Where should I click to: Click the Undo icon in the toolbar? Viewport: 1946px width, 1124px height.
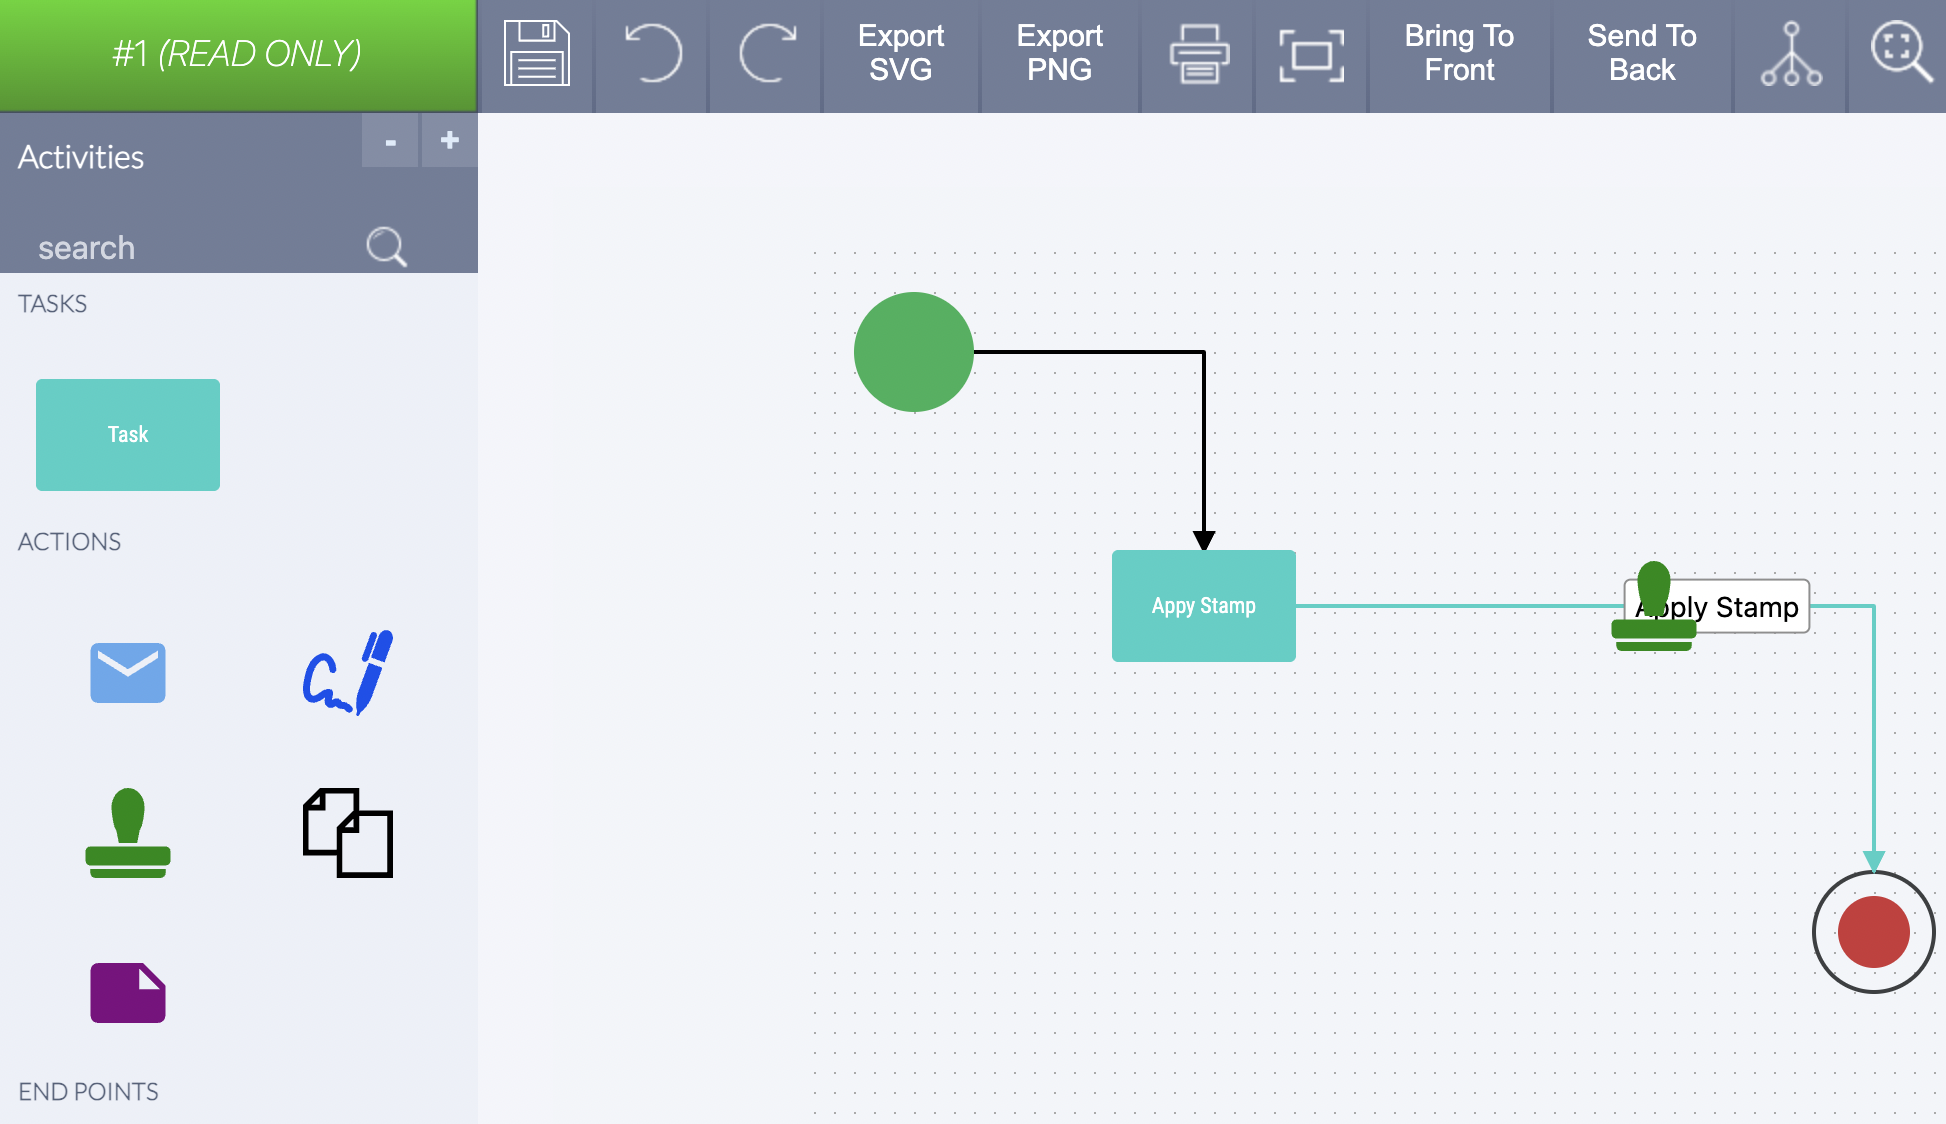click(x=651, y=55)
